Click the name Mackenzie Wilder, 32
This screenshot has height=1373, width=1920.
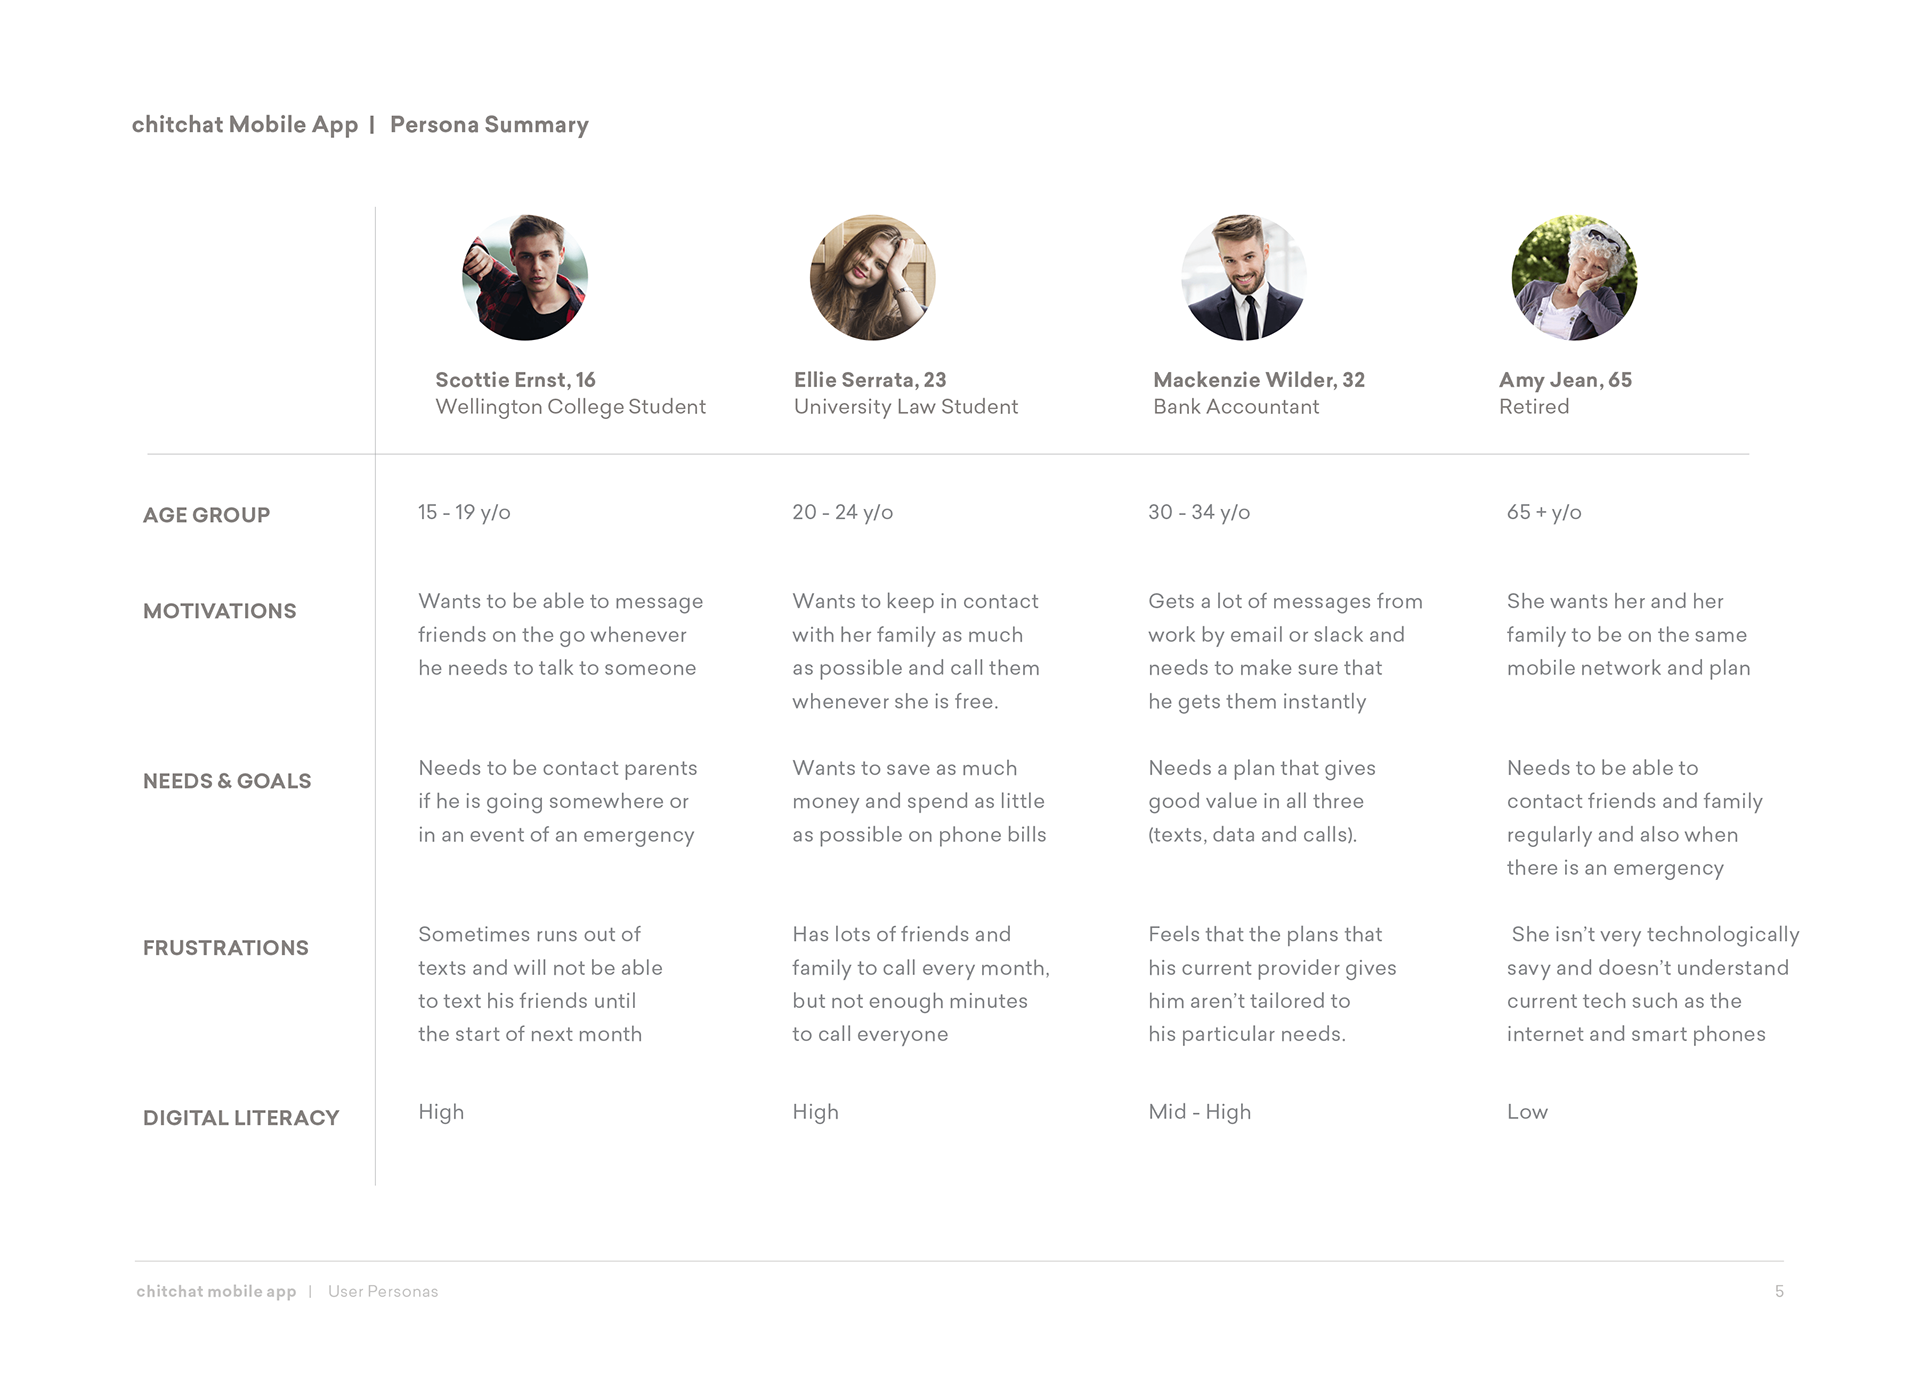[1259, 380]
